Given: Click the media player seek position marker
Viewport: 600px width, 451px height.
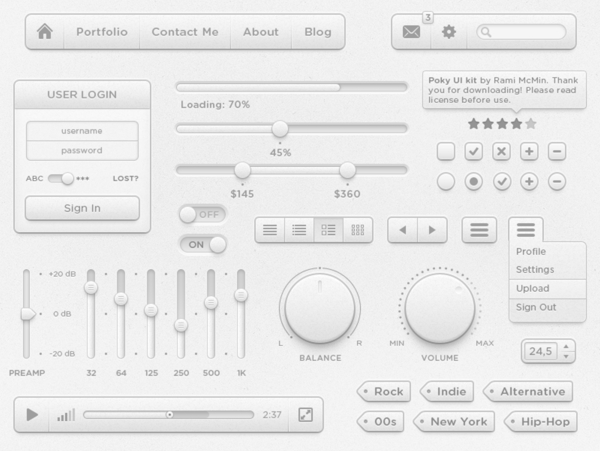Looking at the screenshot, I should (x=170, y=415).
